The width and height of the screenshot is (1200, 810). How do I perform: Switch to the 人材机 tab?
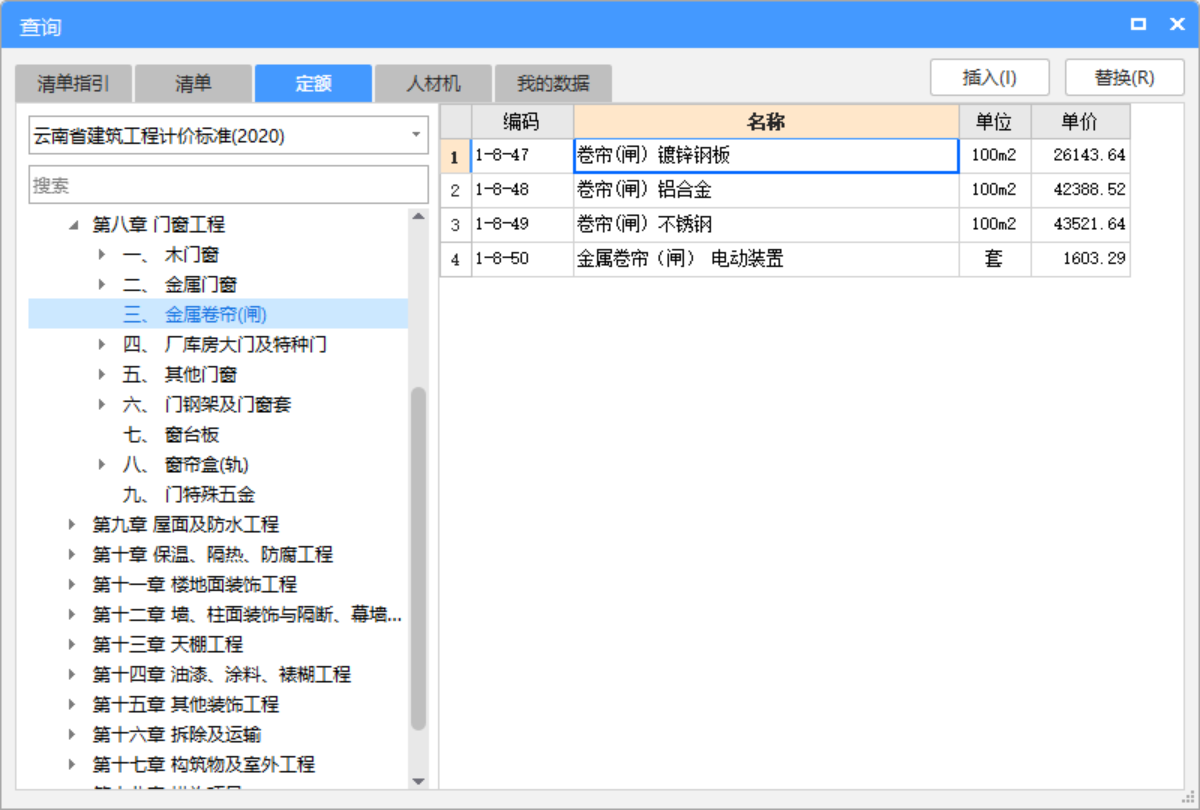(433, 83)
